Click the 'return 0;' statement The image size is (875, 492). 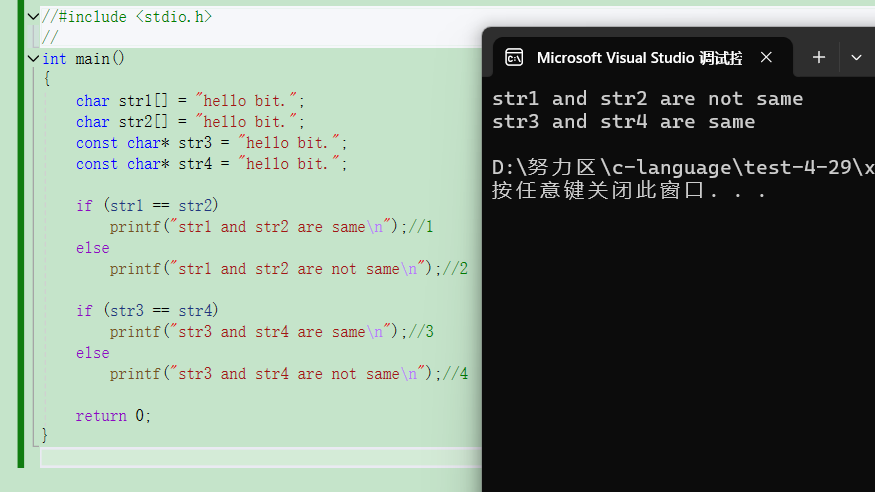point(113,416)
